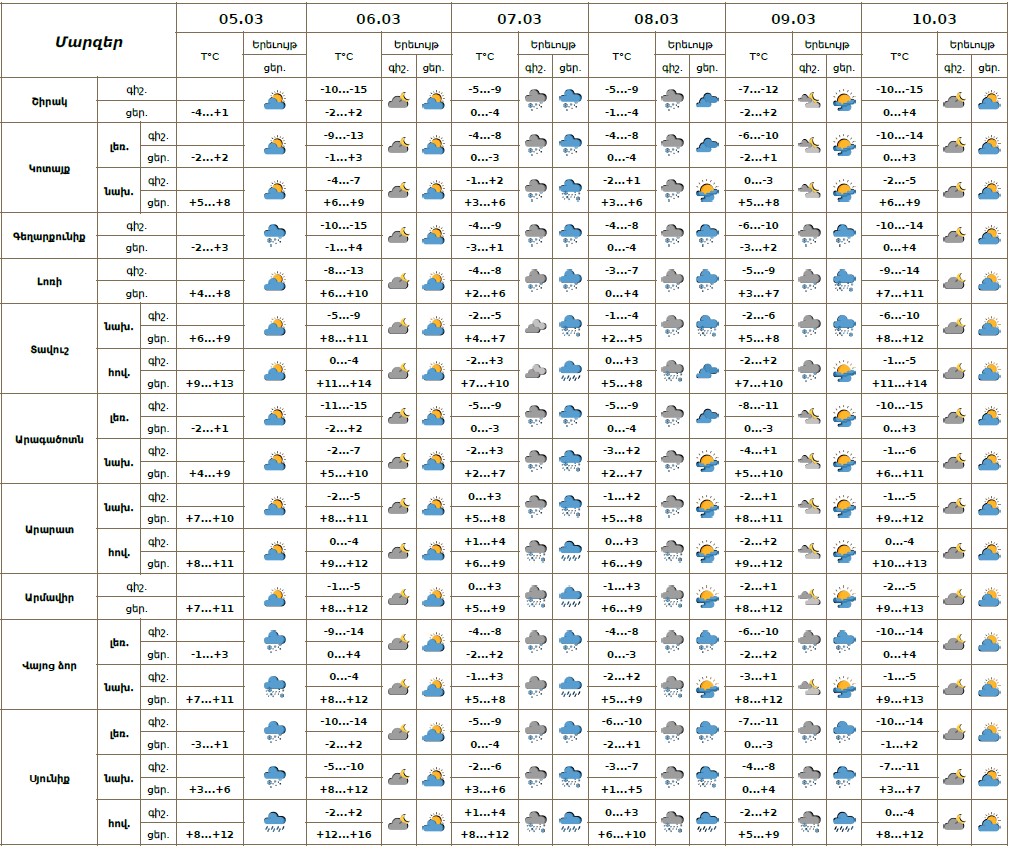Select the 05.03 date column header

240,19
